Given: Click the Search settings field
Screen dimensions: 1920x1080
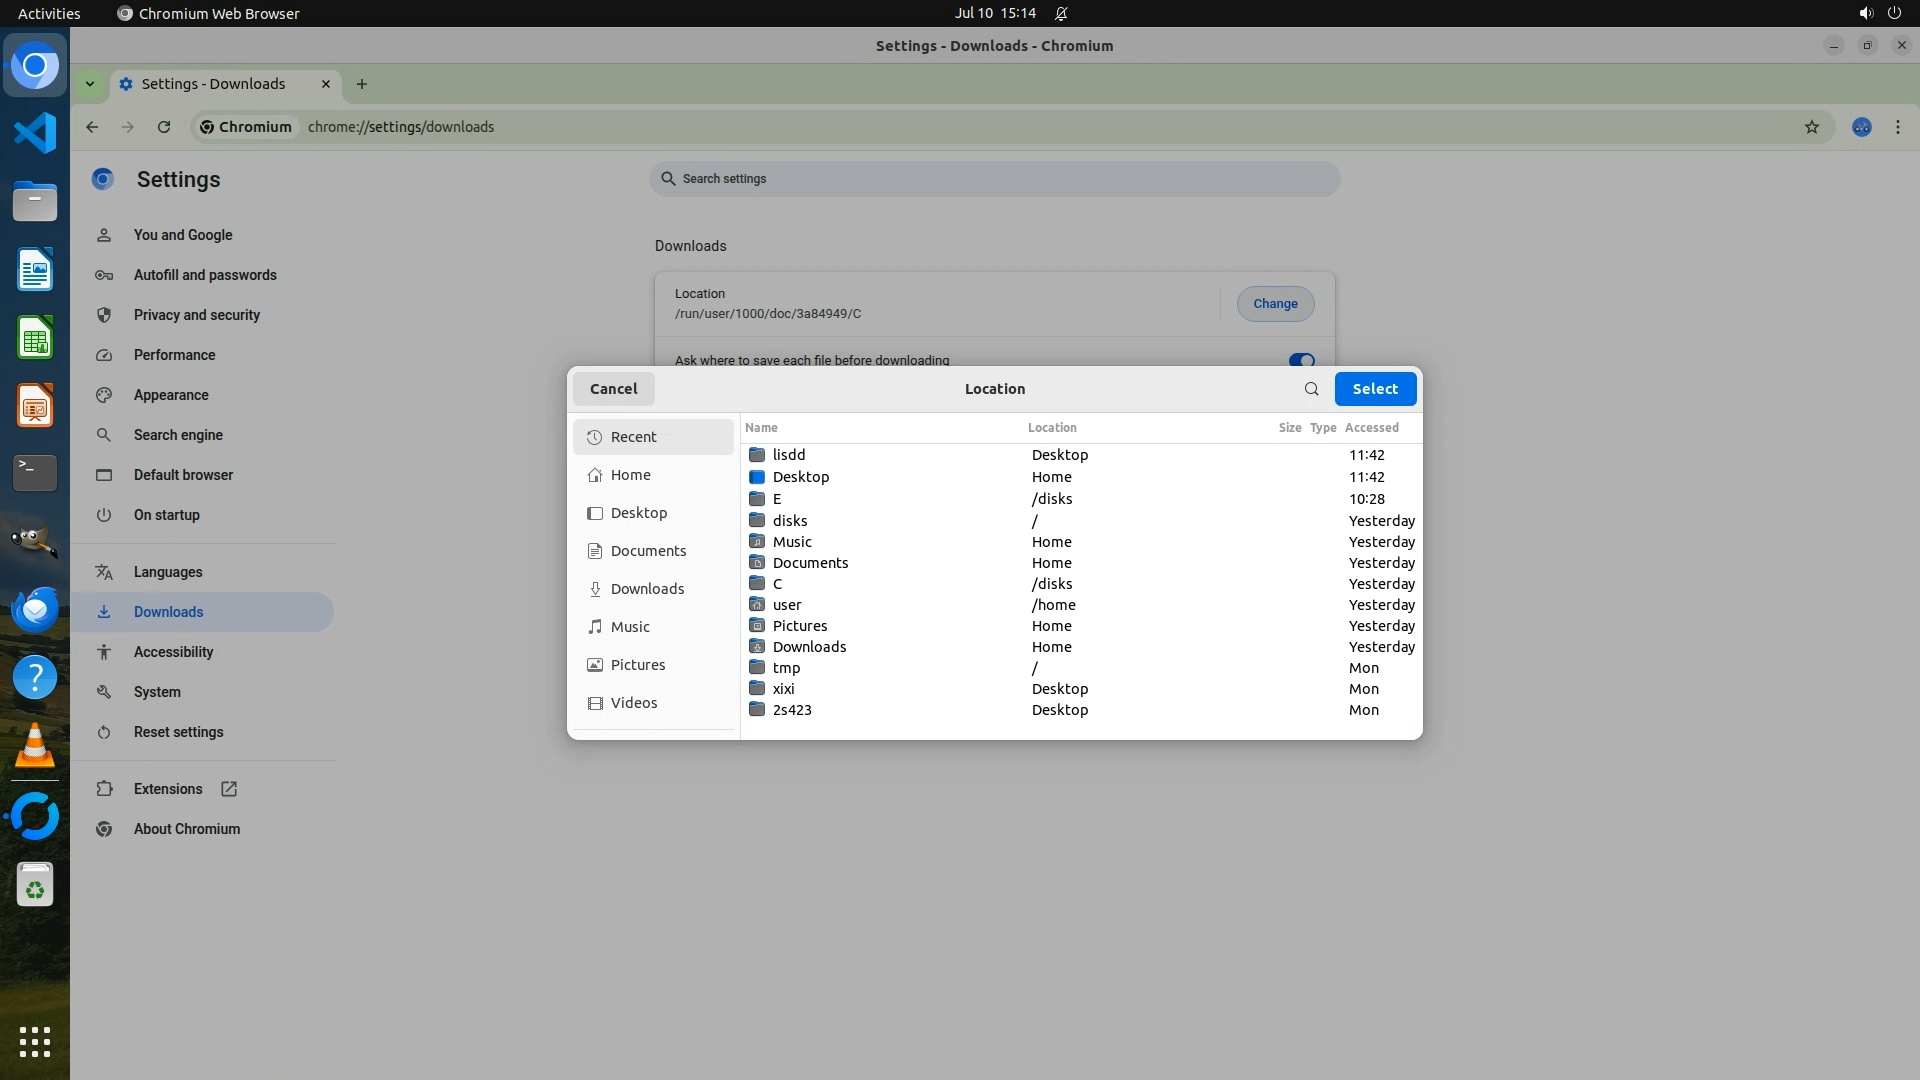Looking at the screenshot, I should [994, 179].
